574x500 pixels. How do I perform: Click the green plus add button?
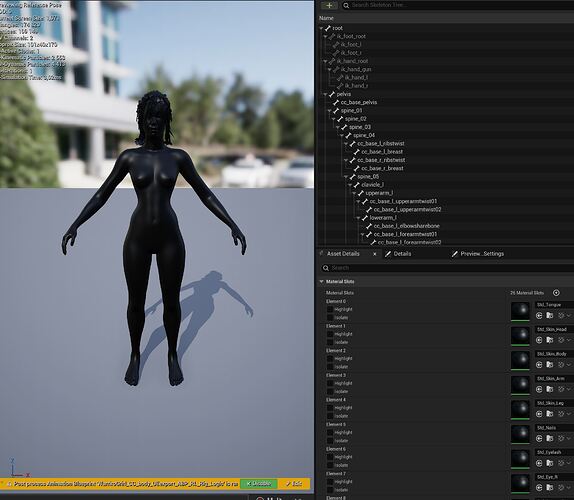pyautogui.click(x=329, y=5)
